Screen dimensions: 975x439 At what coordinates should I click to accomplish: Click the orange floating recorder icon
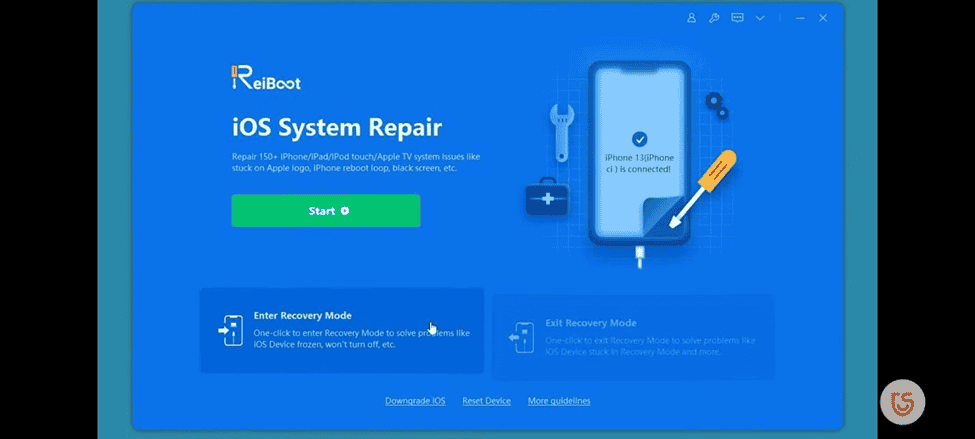[x=902, y=402]
